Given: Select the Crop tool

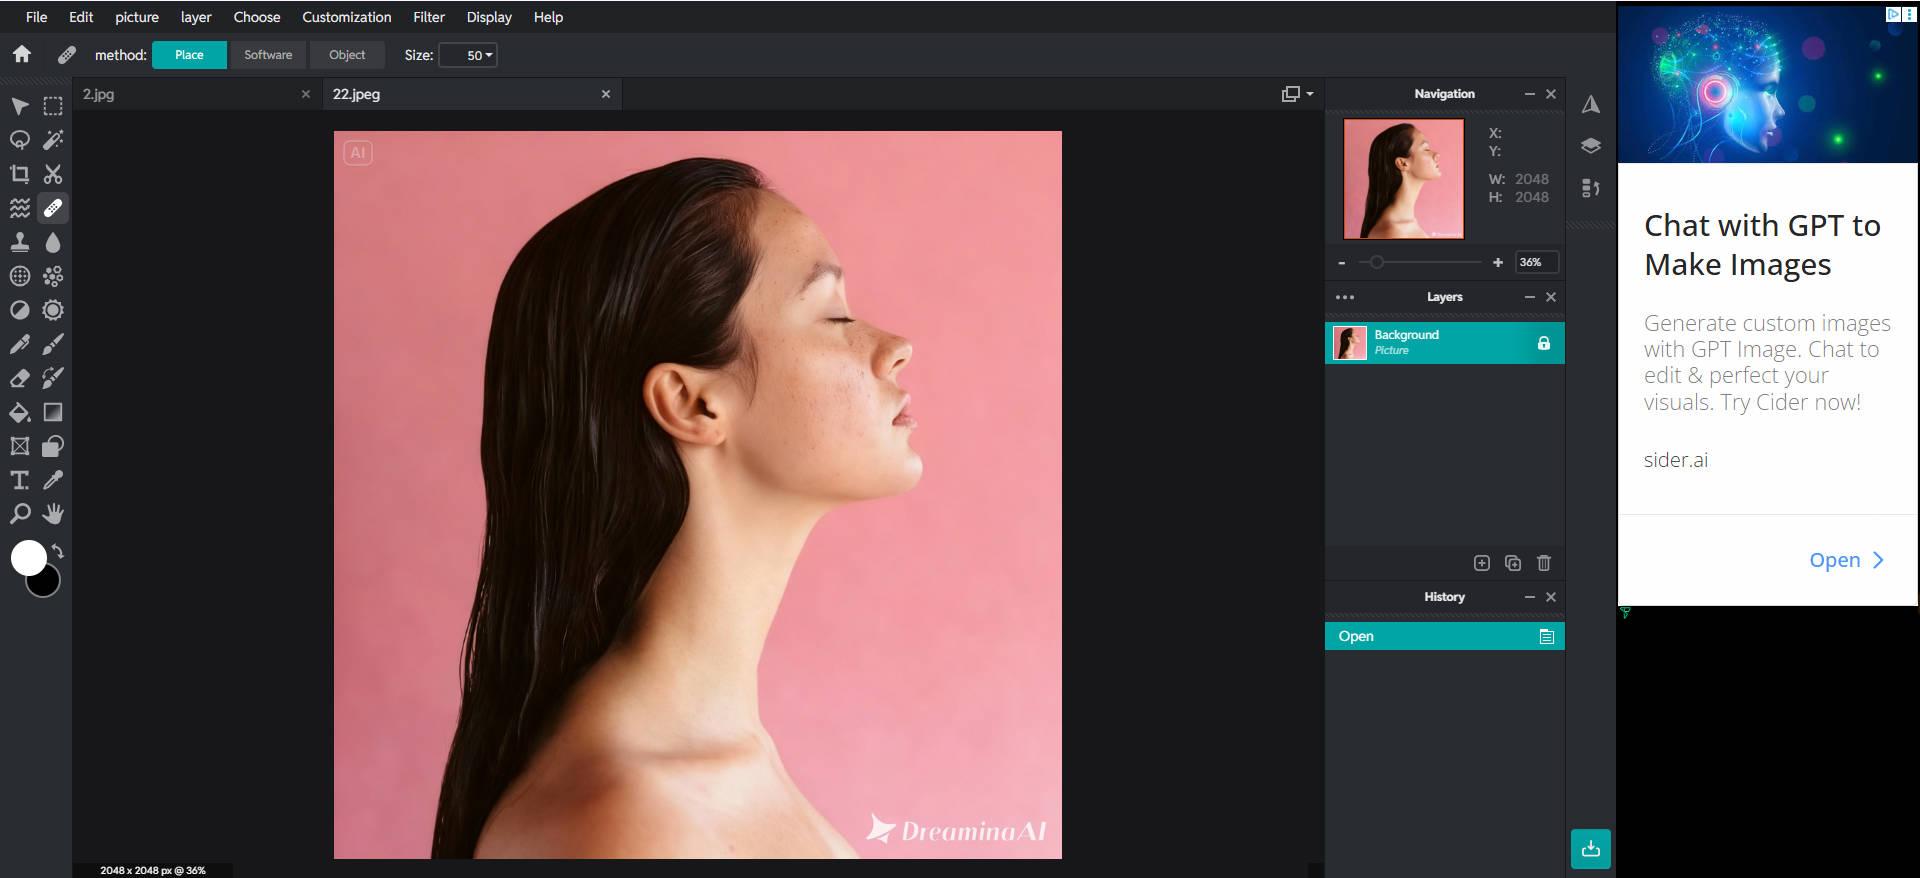Looking at the screenshot, I should coord(19,174).
